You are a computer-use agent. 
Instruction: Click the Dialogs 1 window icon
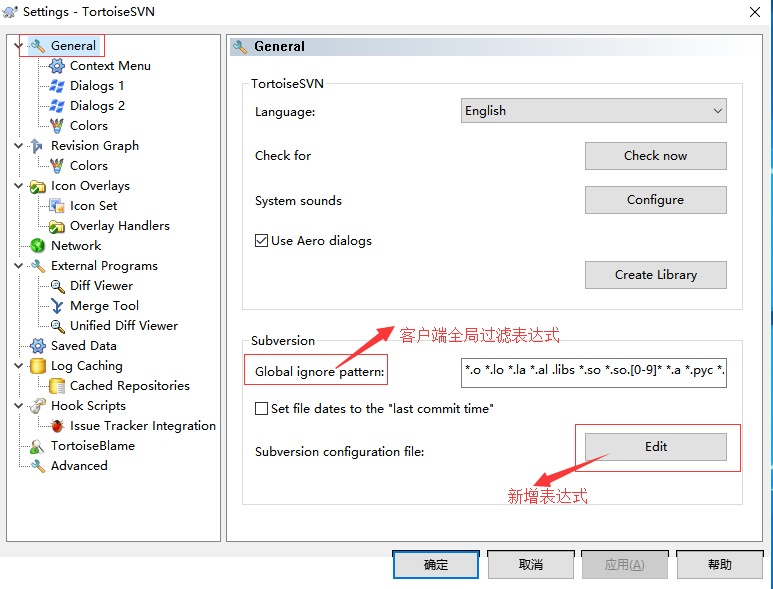pyautogui.click(x=57, y=86)
